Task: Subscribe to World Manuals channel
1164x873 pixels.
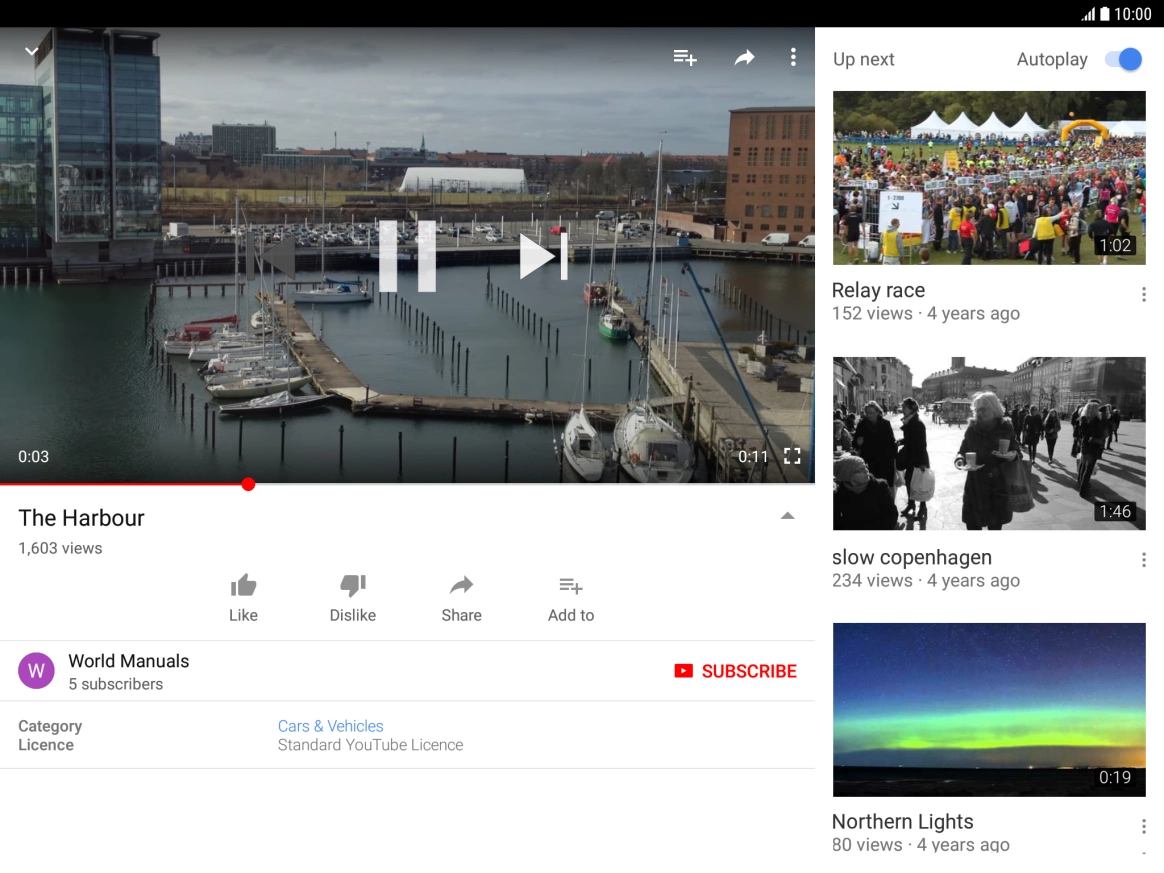Action: pyautogui.click(x=736, y=671)
